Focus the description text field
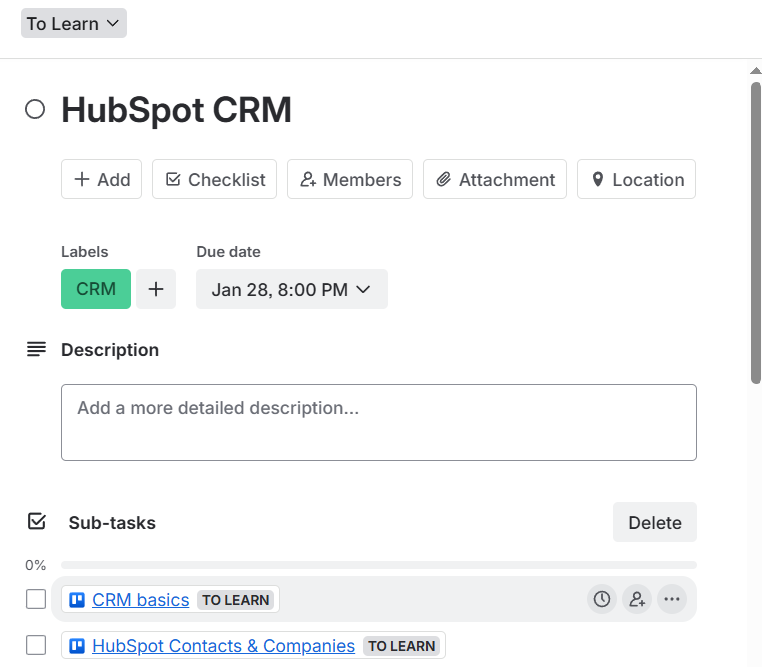This screenshot has height=667, width=762. coord(379,423)
